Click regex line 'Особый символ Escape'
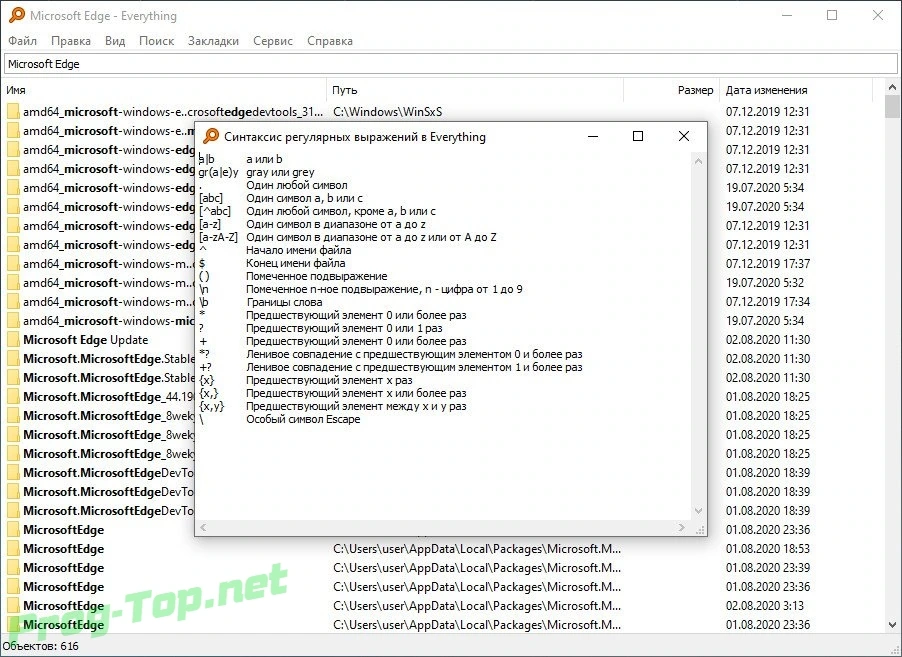902x657 pixels. pyautogui.click(x=303, y=419)
